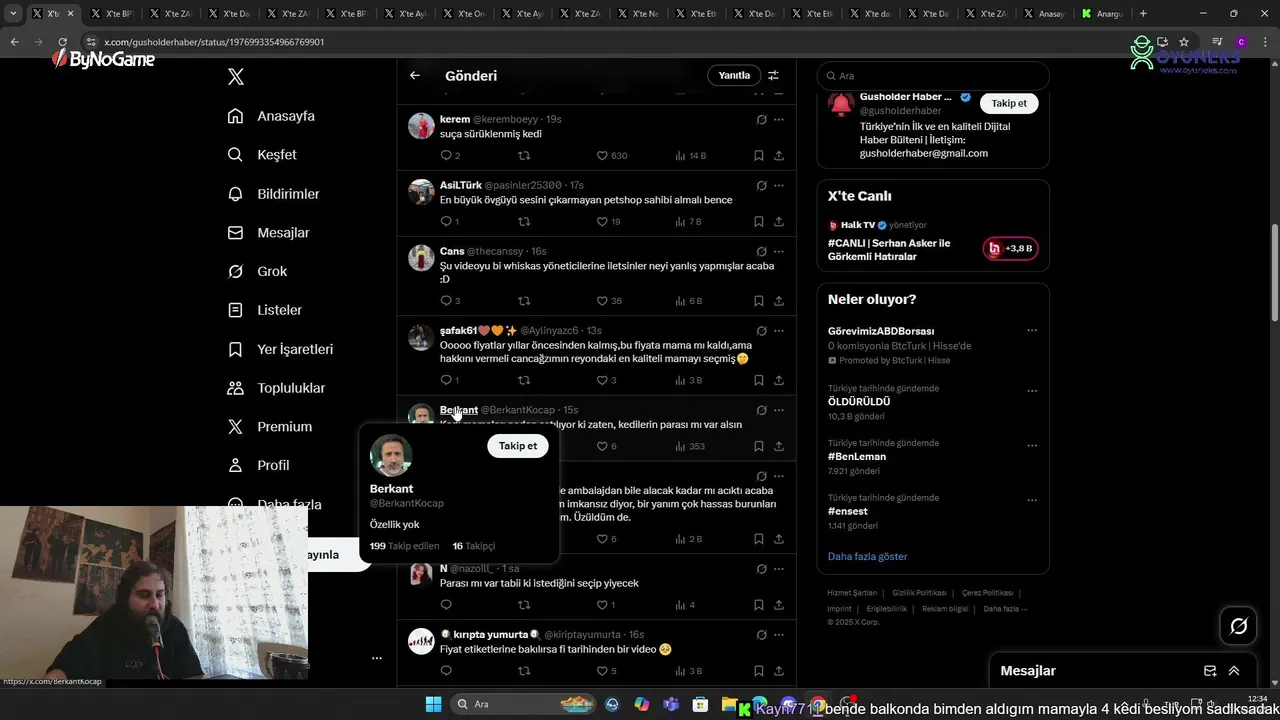Open more options on kırıpta yumurta's reply

[779, 634]
